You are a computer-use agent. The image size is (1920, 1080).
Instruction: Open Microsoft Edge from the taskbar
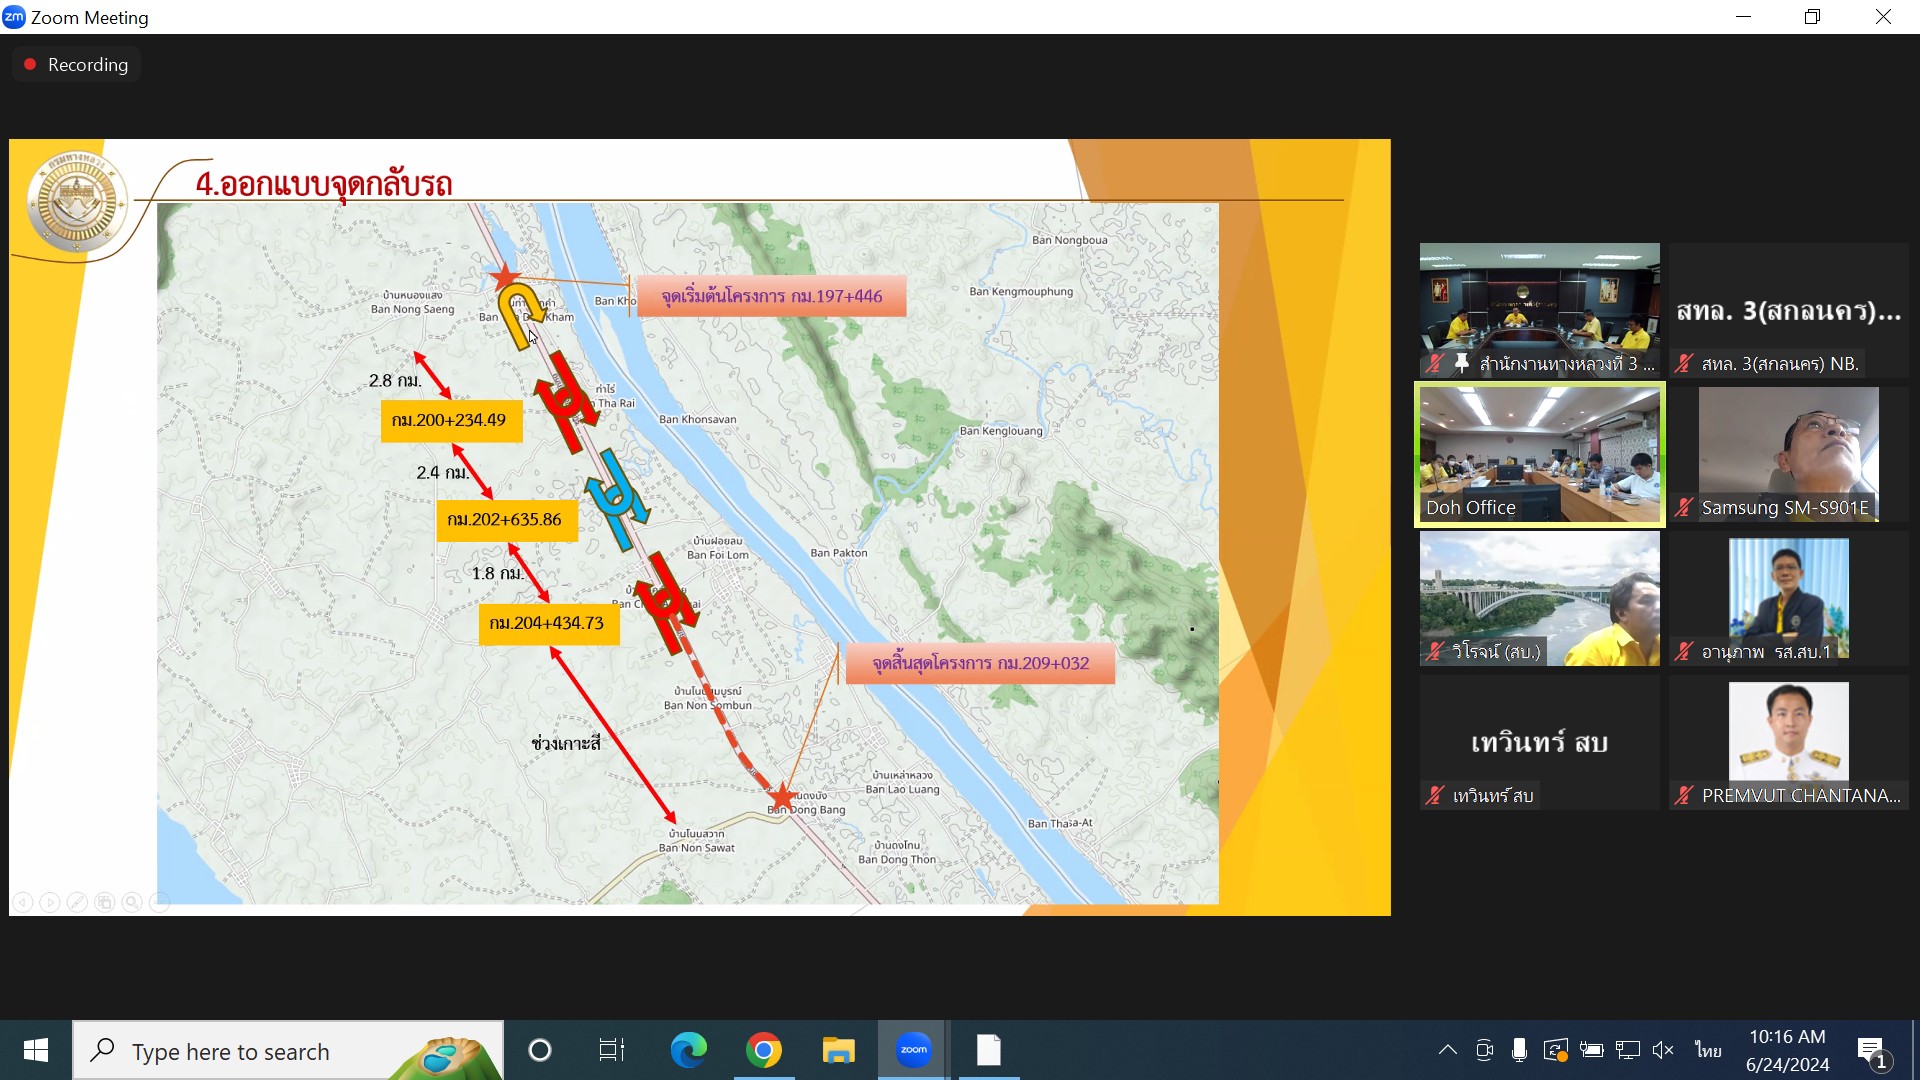[x=688, y=1050]
